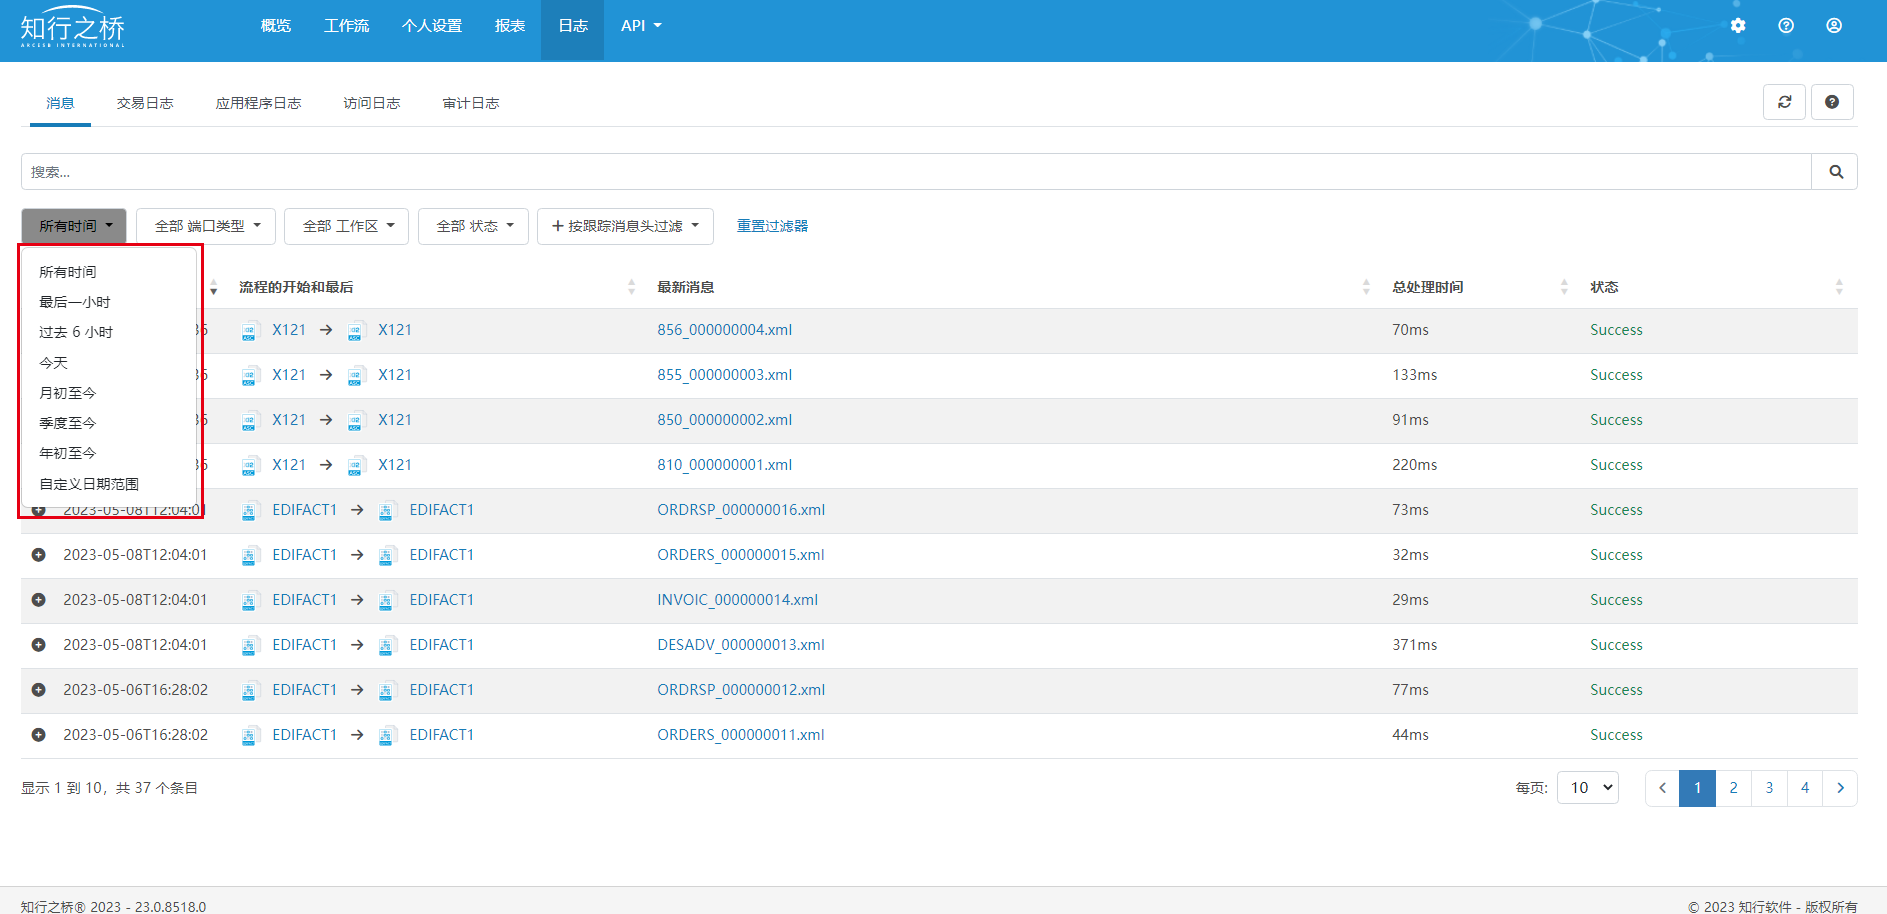1887x914 pixels.
Task: Expand the row for DESADV_000000013.xml
Action: tap(38, 645)
